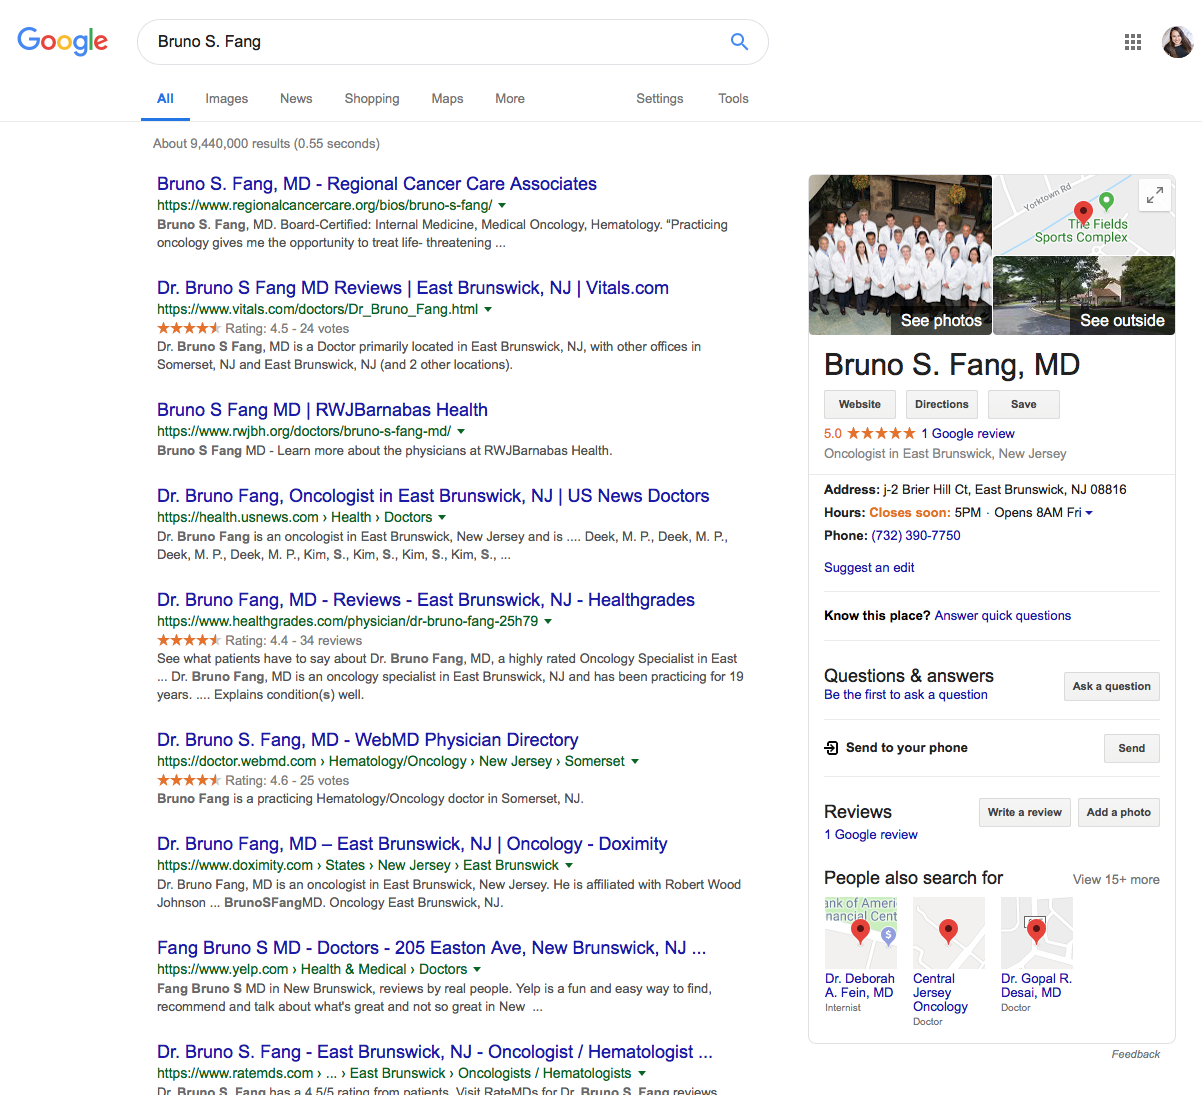Click Be the first to ask a question

pos(906,695)
